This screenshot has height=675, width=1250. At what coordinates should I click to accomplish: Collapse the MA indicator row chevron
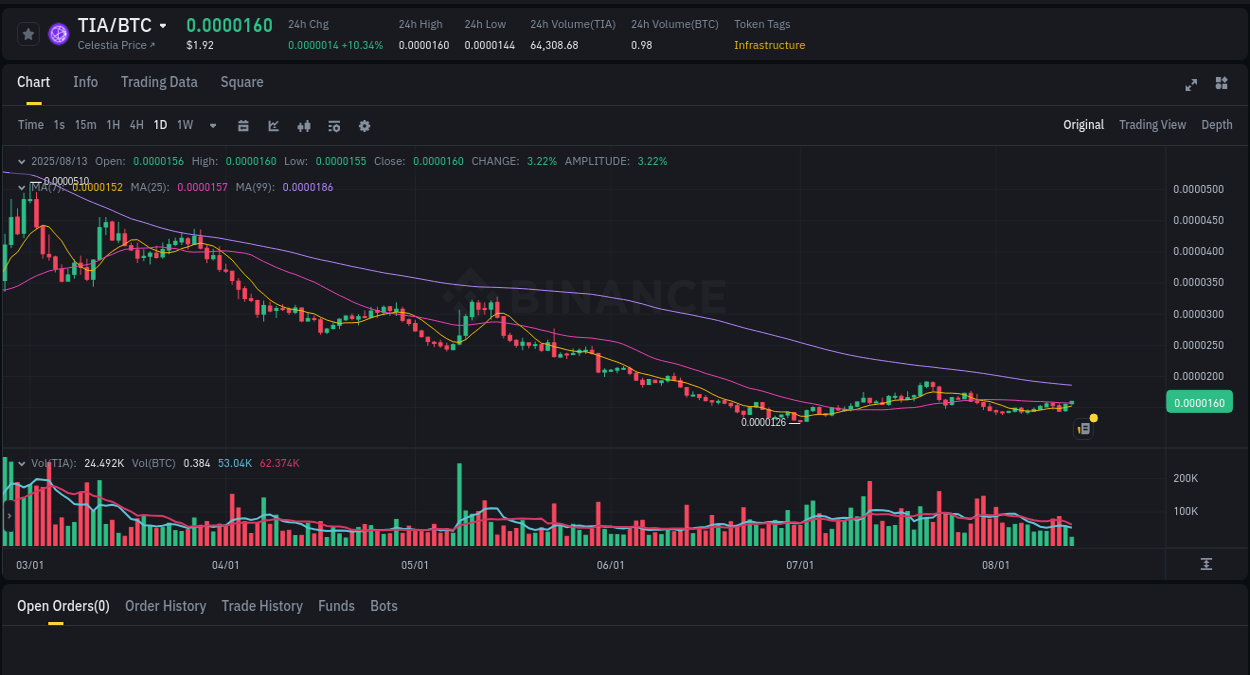[21, 186]
